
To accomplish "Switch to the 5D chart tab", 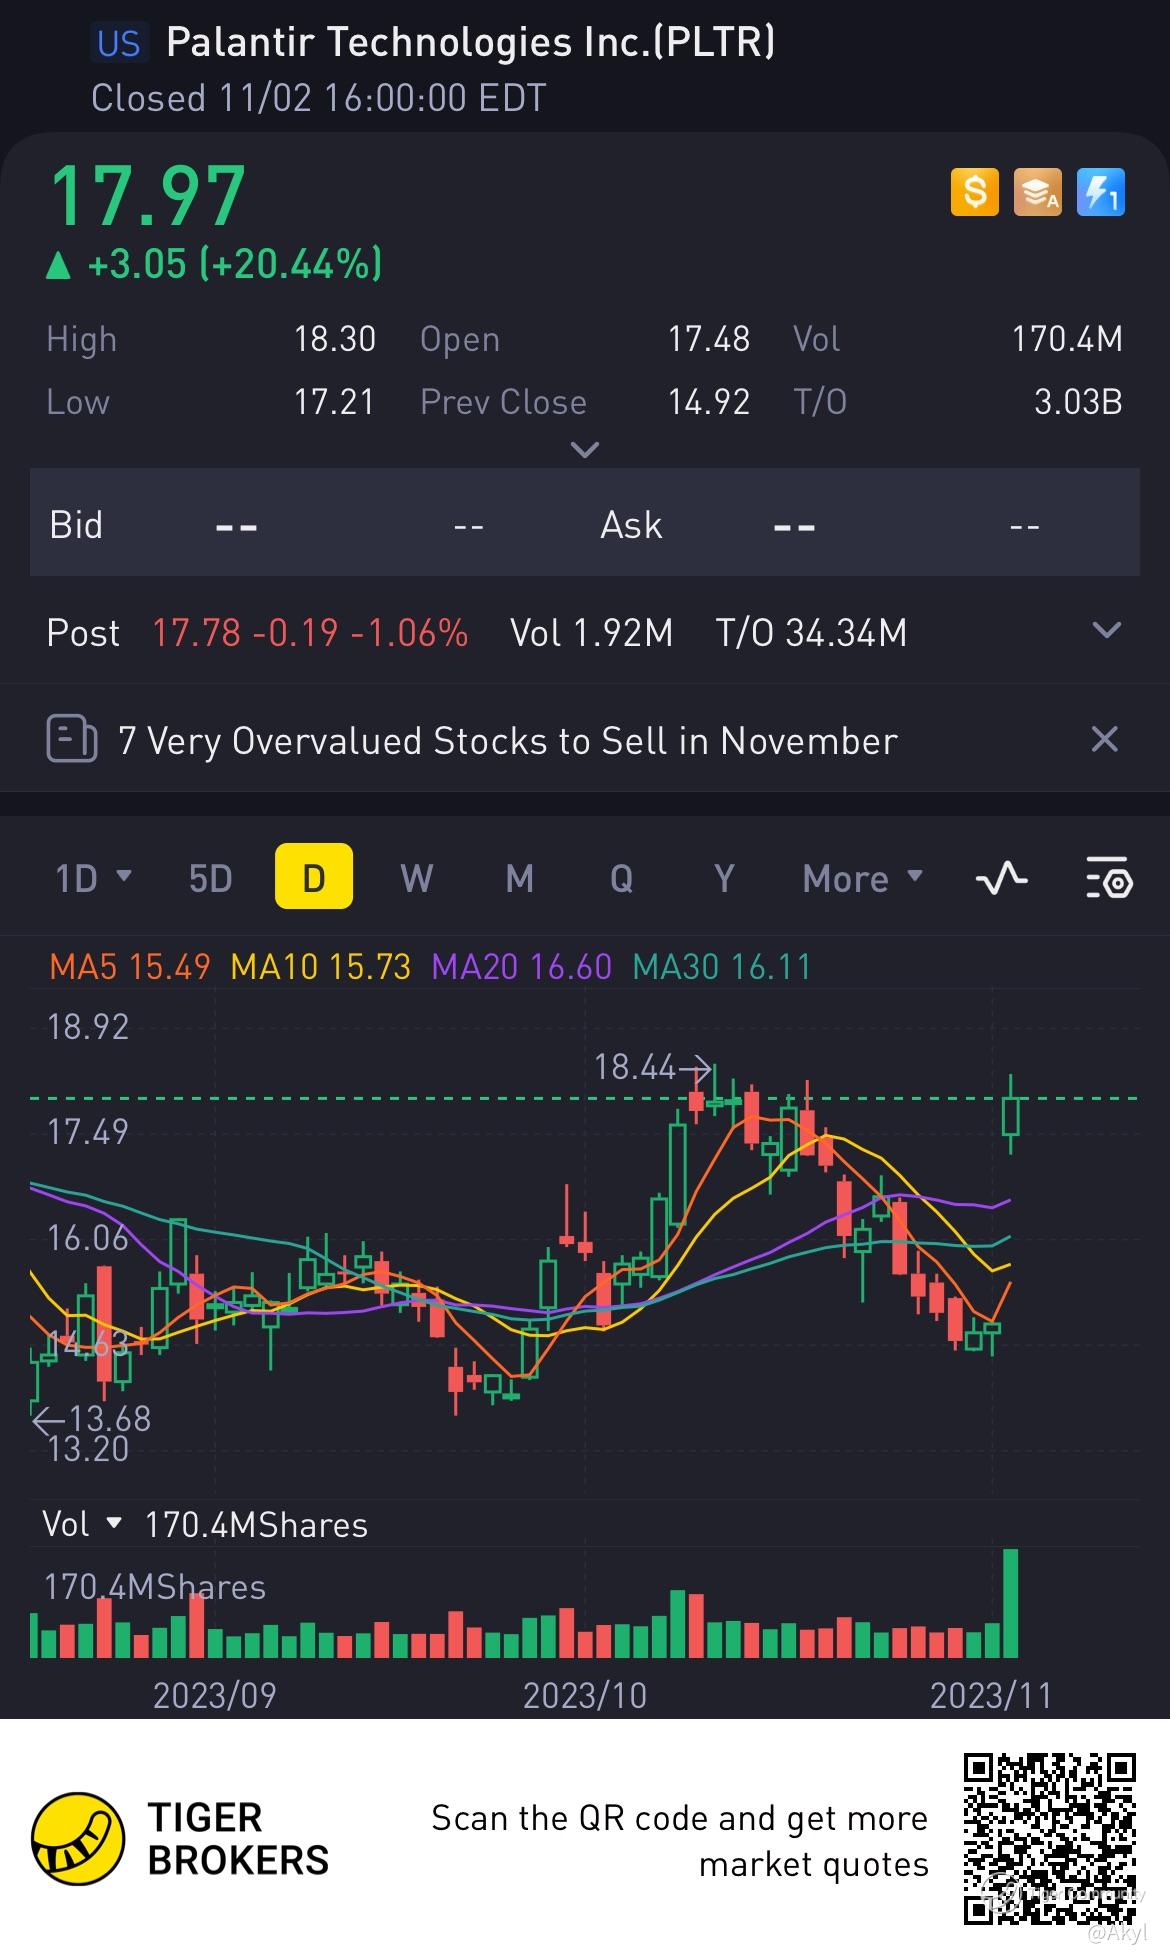I will click(x=210, y=878).
